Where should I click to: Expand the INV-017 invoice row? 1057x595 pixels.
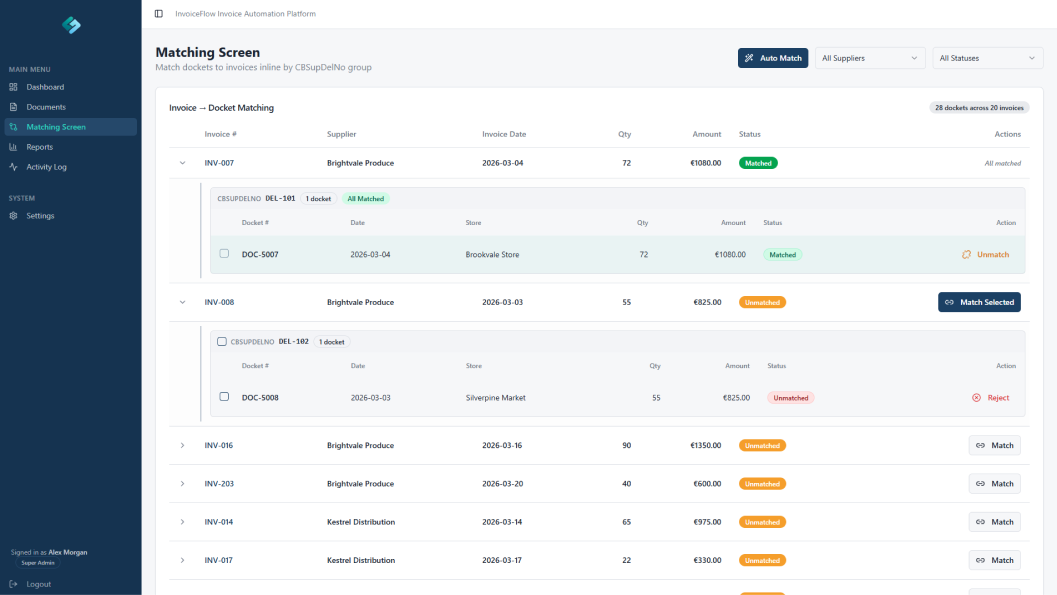(x=183, y=561)
